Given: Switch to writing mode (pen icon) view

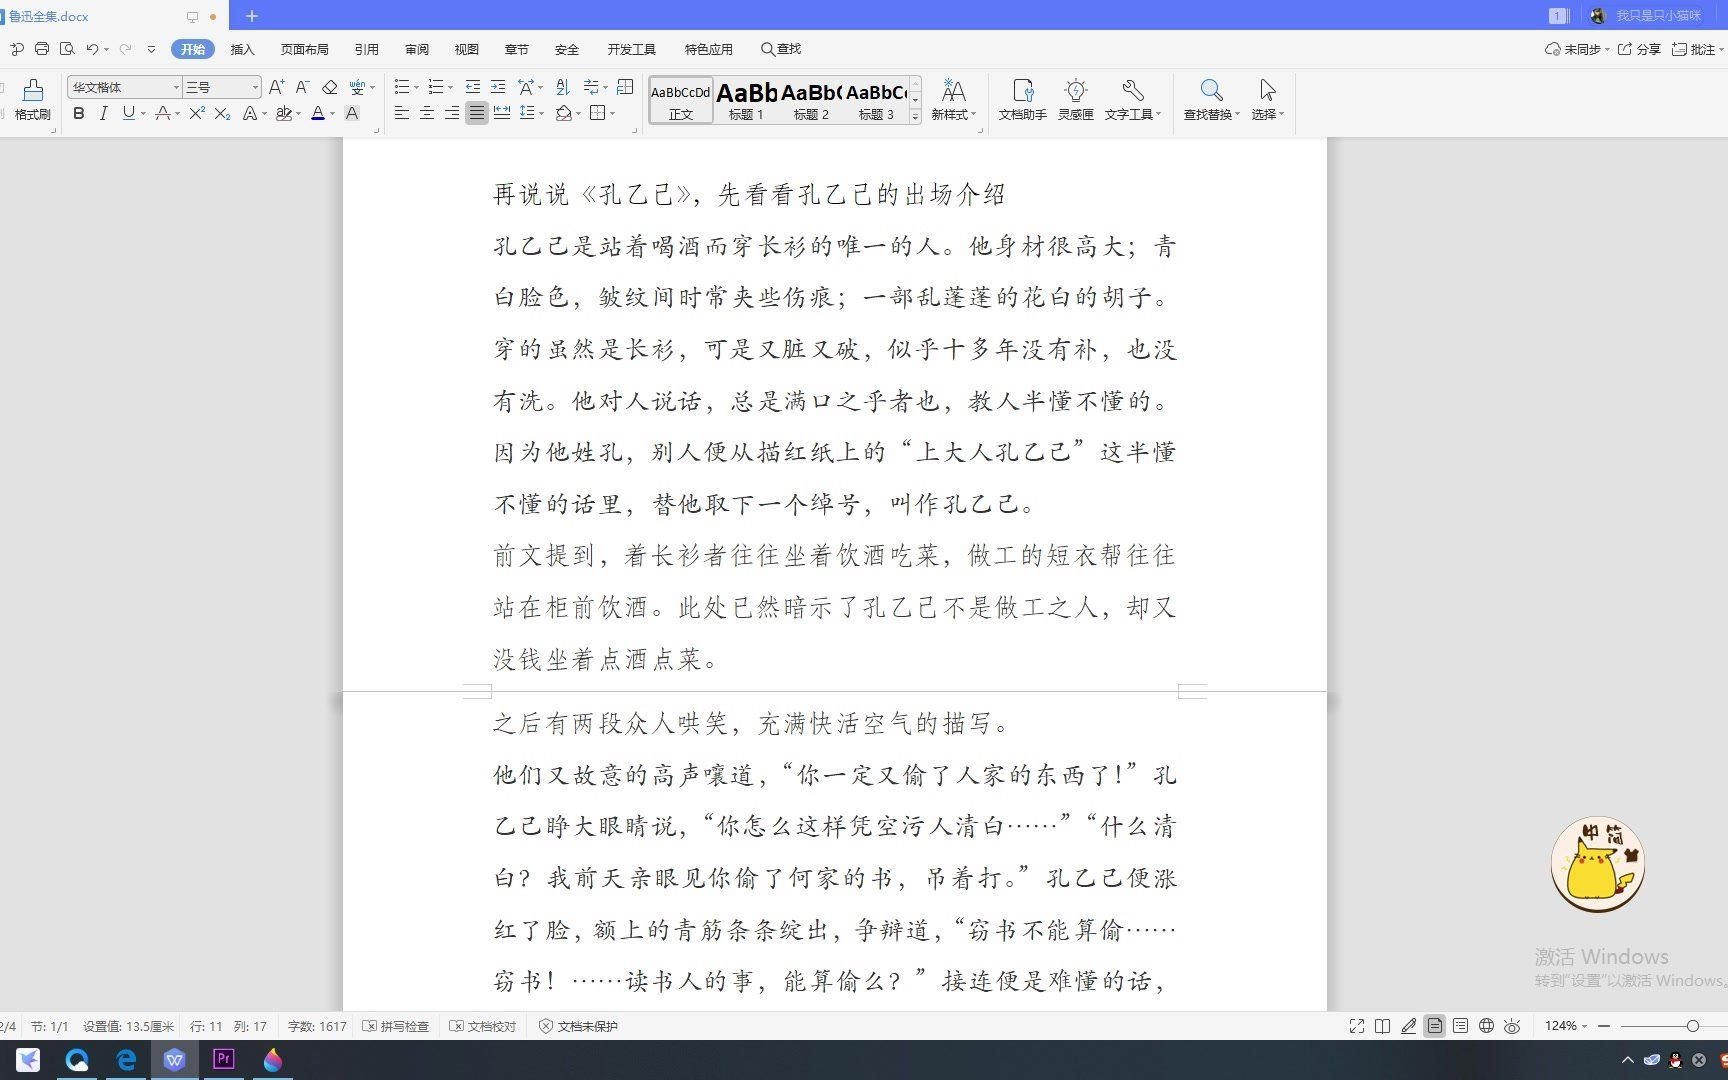Looking at the screenshot, I should [x=1409, y=1026].
